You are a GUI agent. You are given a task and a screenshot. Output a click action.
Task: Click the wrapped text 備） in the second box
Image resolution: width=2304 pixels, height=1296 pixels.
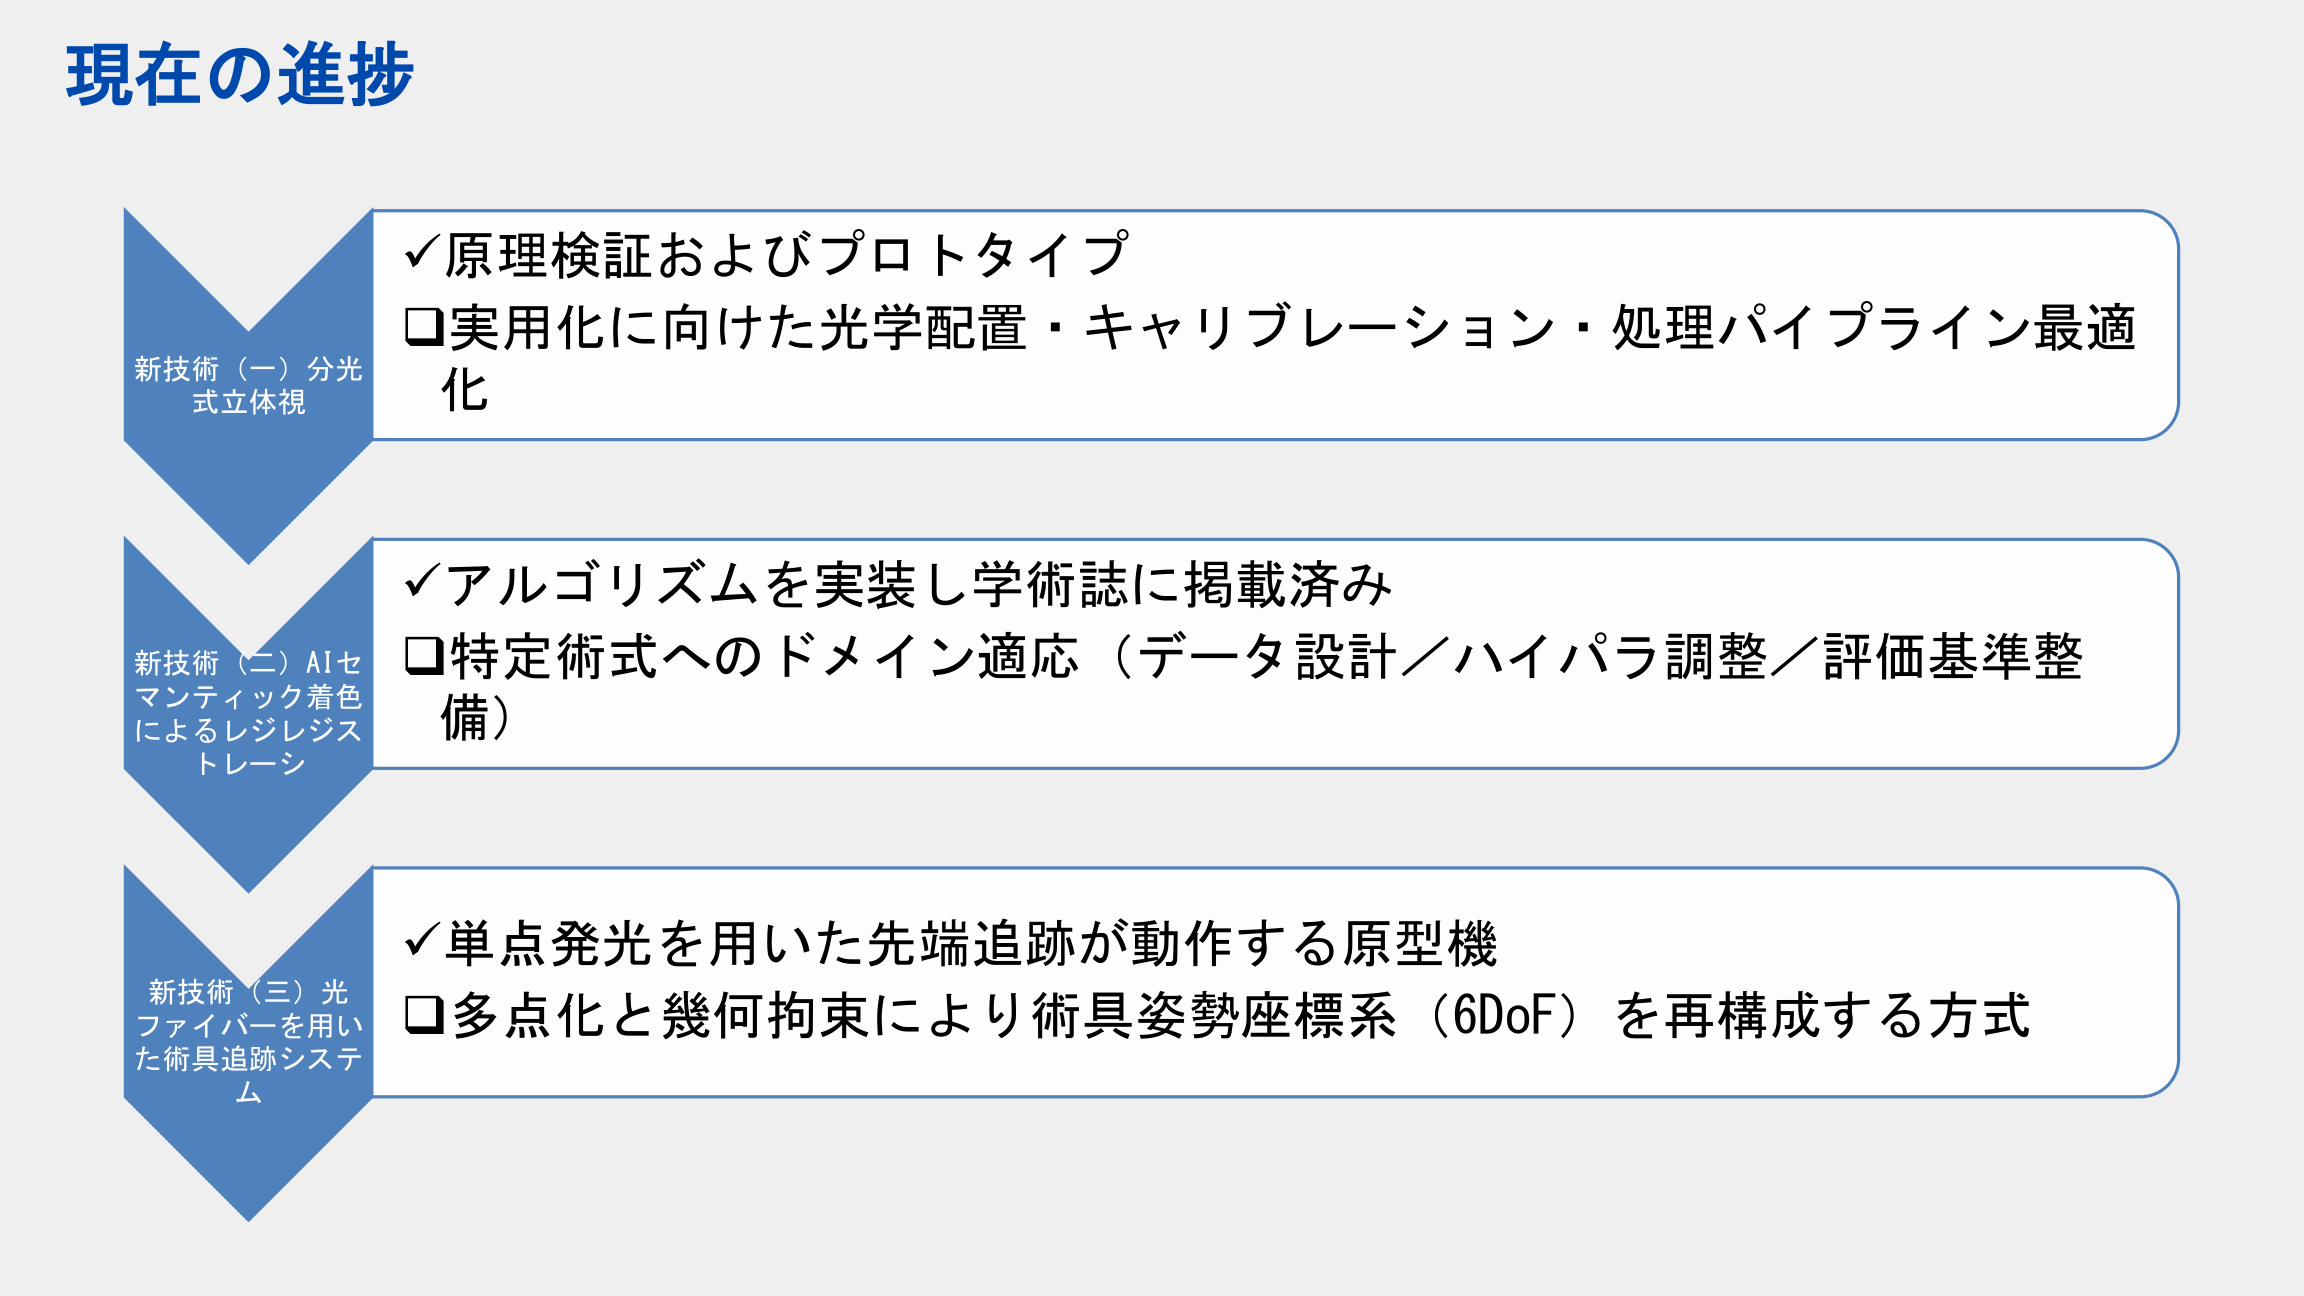[476, 718]
